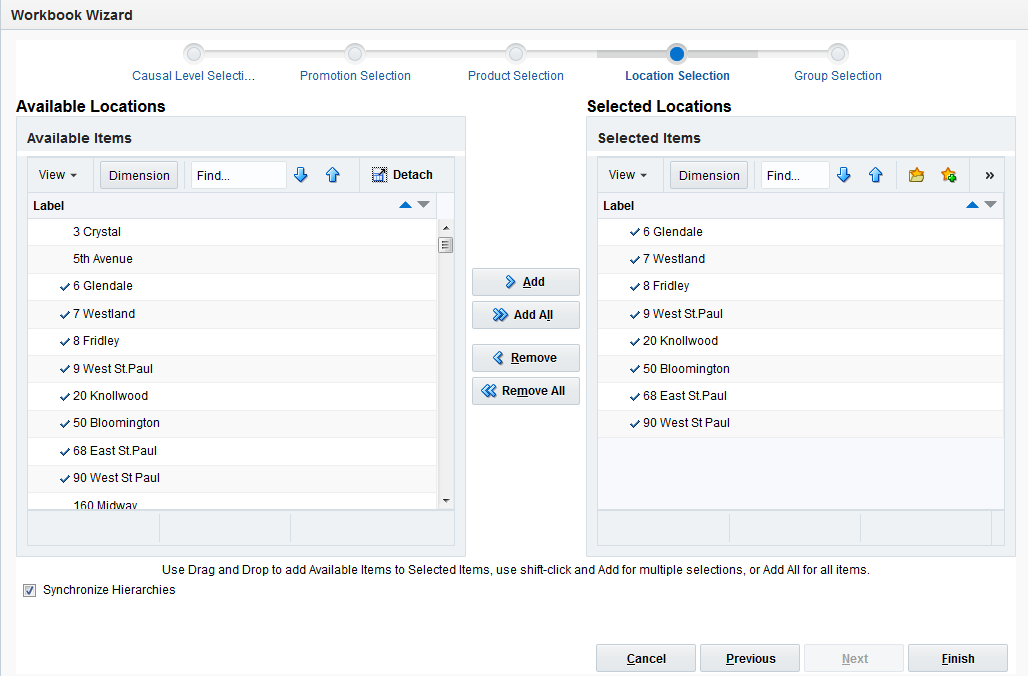The image size is (1028, 676).
Task: Click the Available Items scrollbar thumb
Action: pyautogui.click(x=446, y=245)
